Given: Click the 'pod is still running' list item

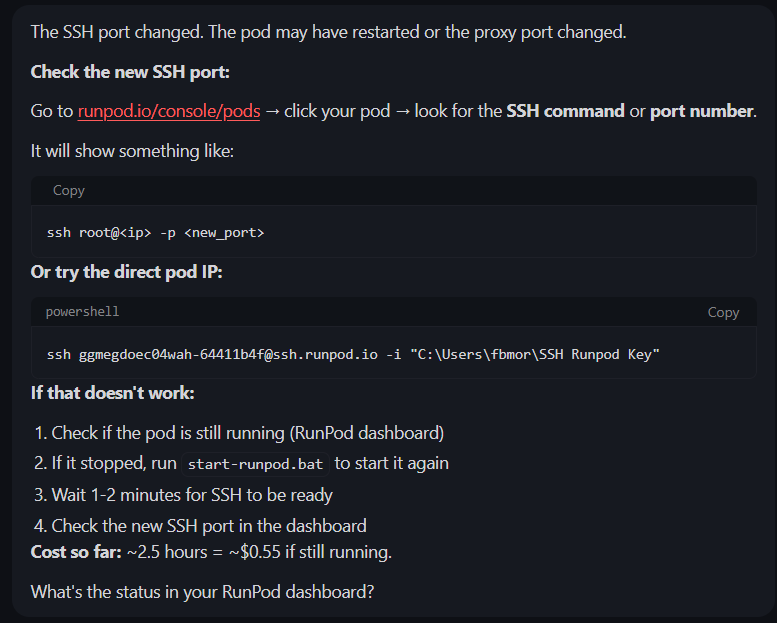Looking at the screenshot, I should 247,433.
